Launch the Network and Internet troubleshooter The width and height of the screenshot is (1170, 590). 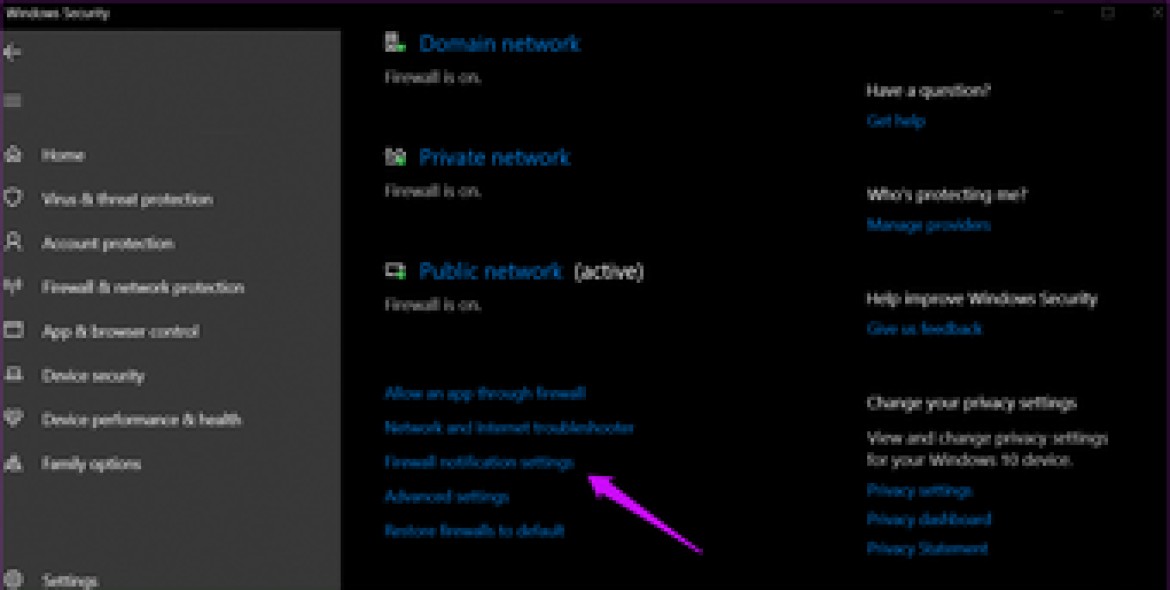tap(511, 428)
